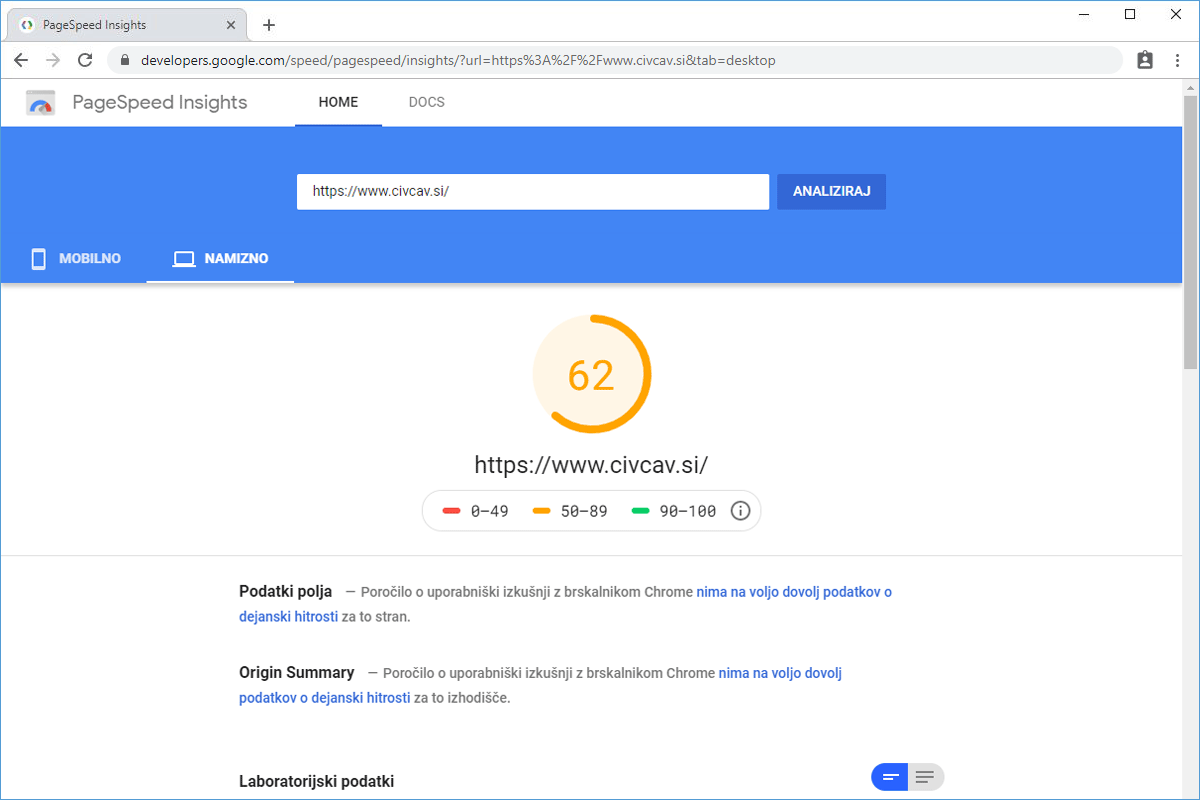Select the PageSpeed Insights browser tab

pyautogui.click(x=125, y=25)
